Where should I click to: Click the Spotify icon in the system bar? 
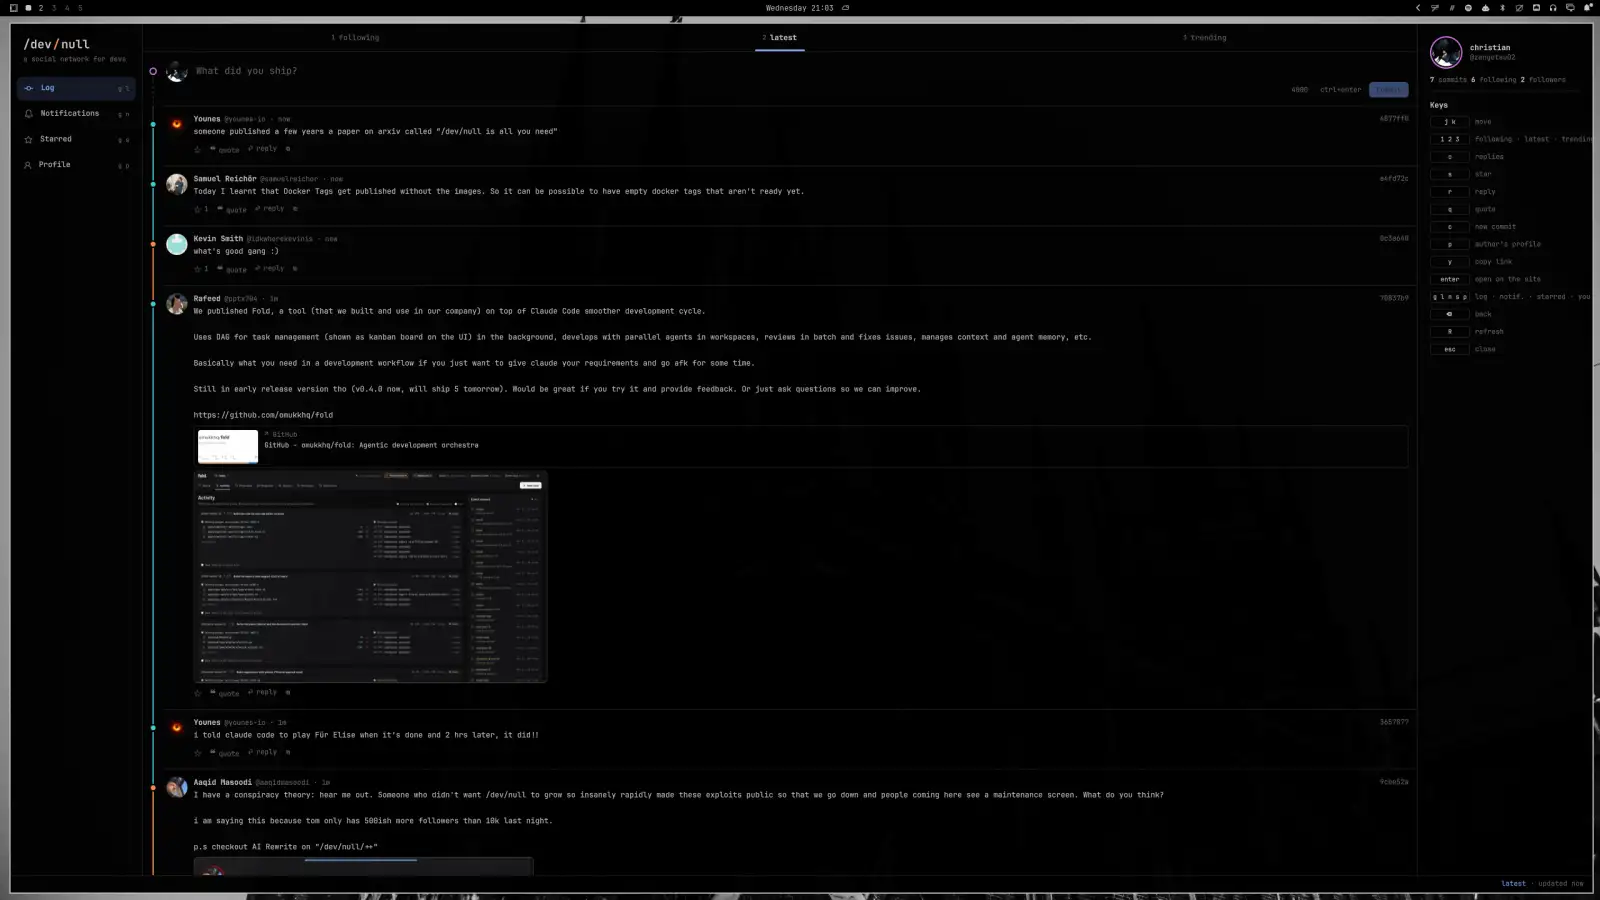point(1468,8)
